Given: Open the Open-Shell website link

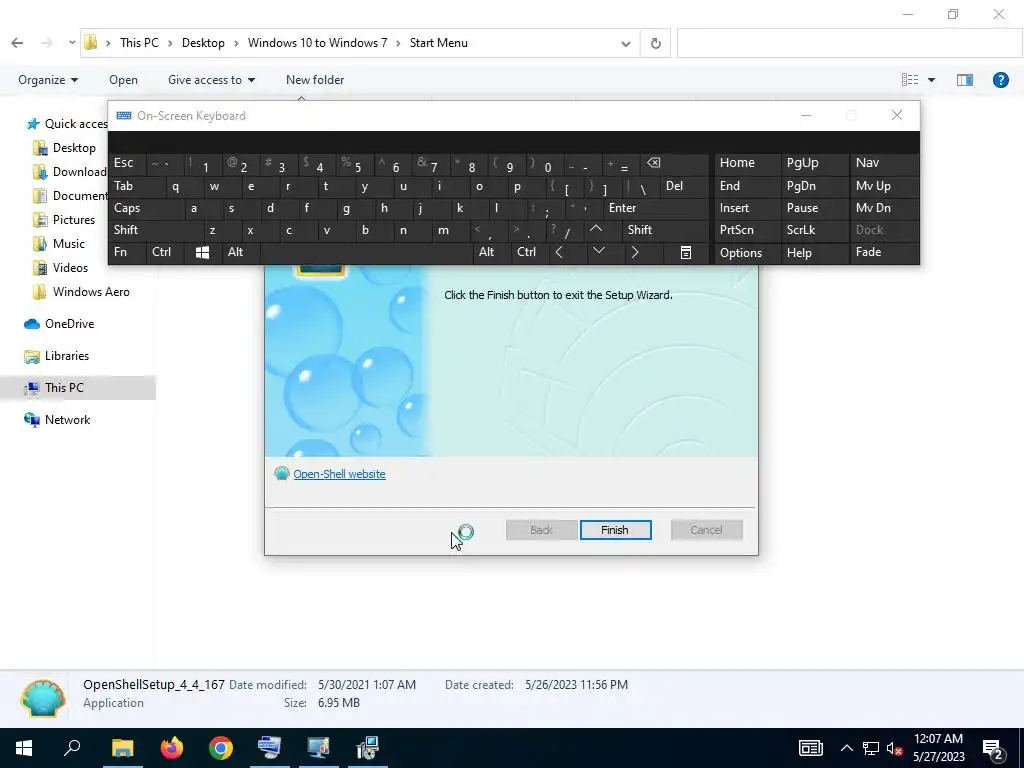Looking at the screenshot, I should tap(339, 474).
